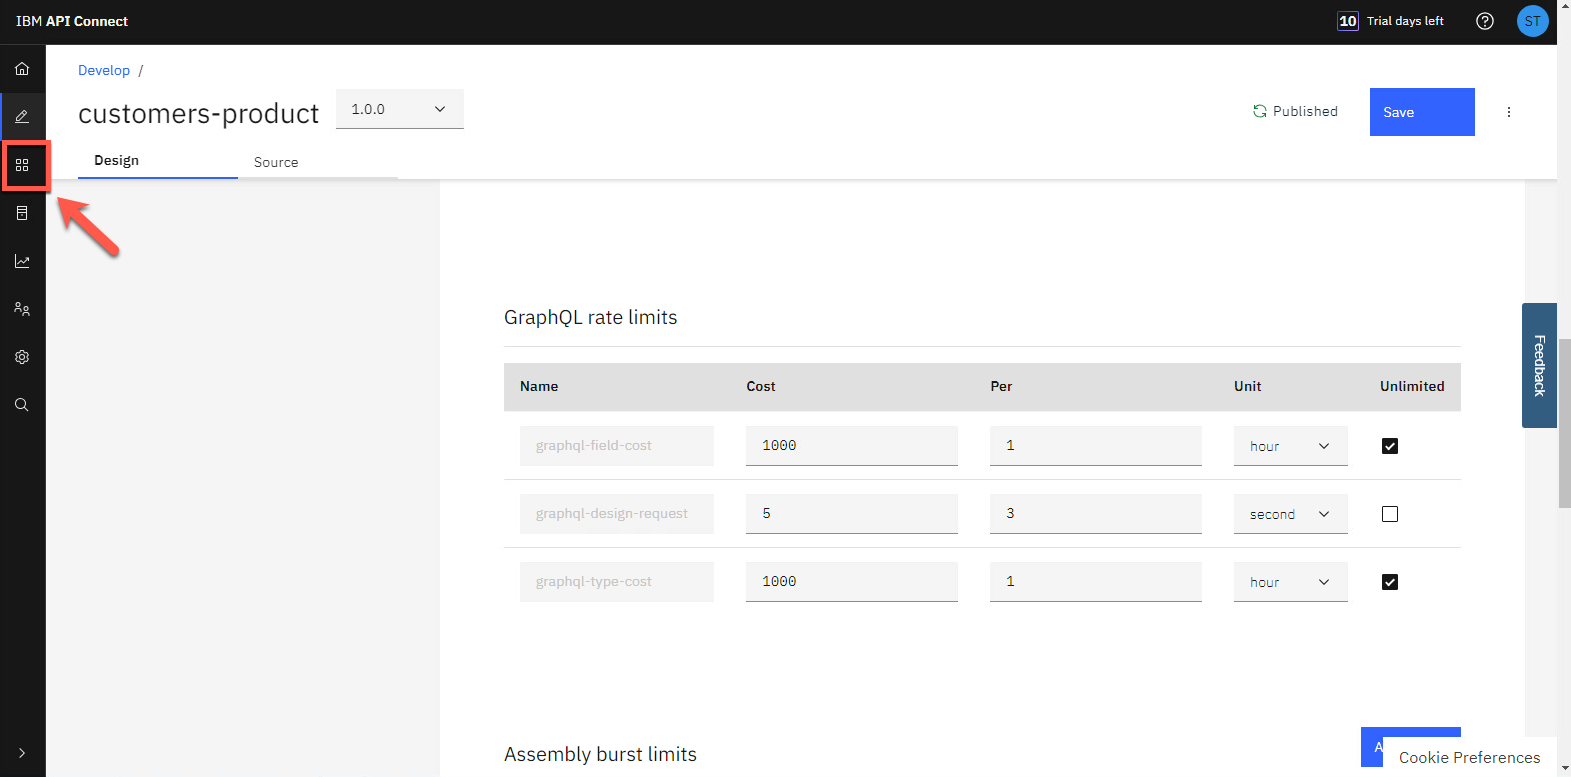Select the Develop pencil icon
This screenshot has width=1571, height=777.
(22, 117)
